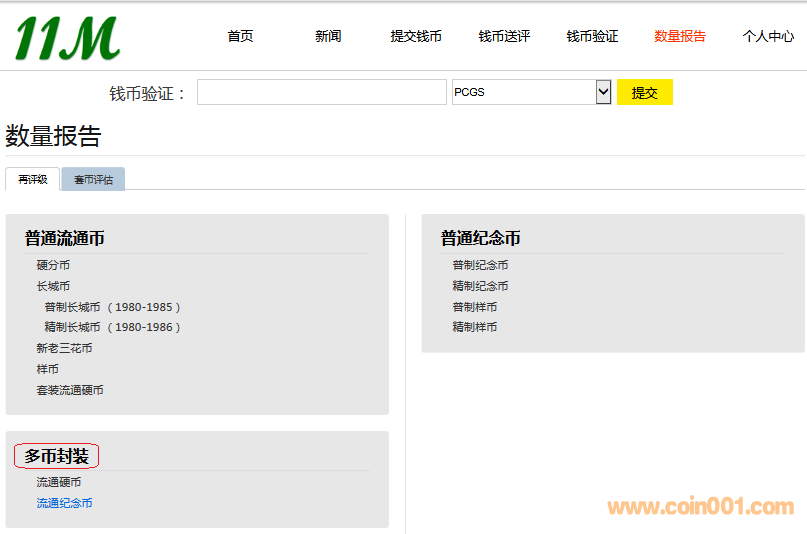Select 钱币验证 in top navigation
Image resolution: width=807 pixels, height=534 pixels.
[592, 36]
